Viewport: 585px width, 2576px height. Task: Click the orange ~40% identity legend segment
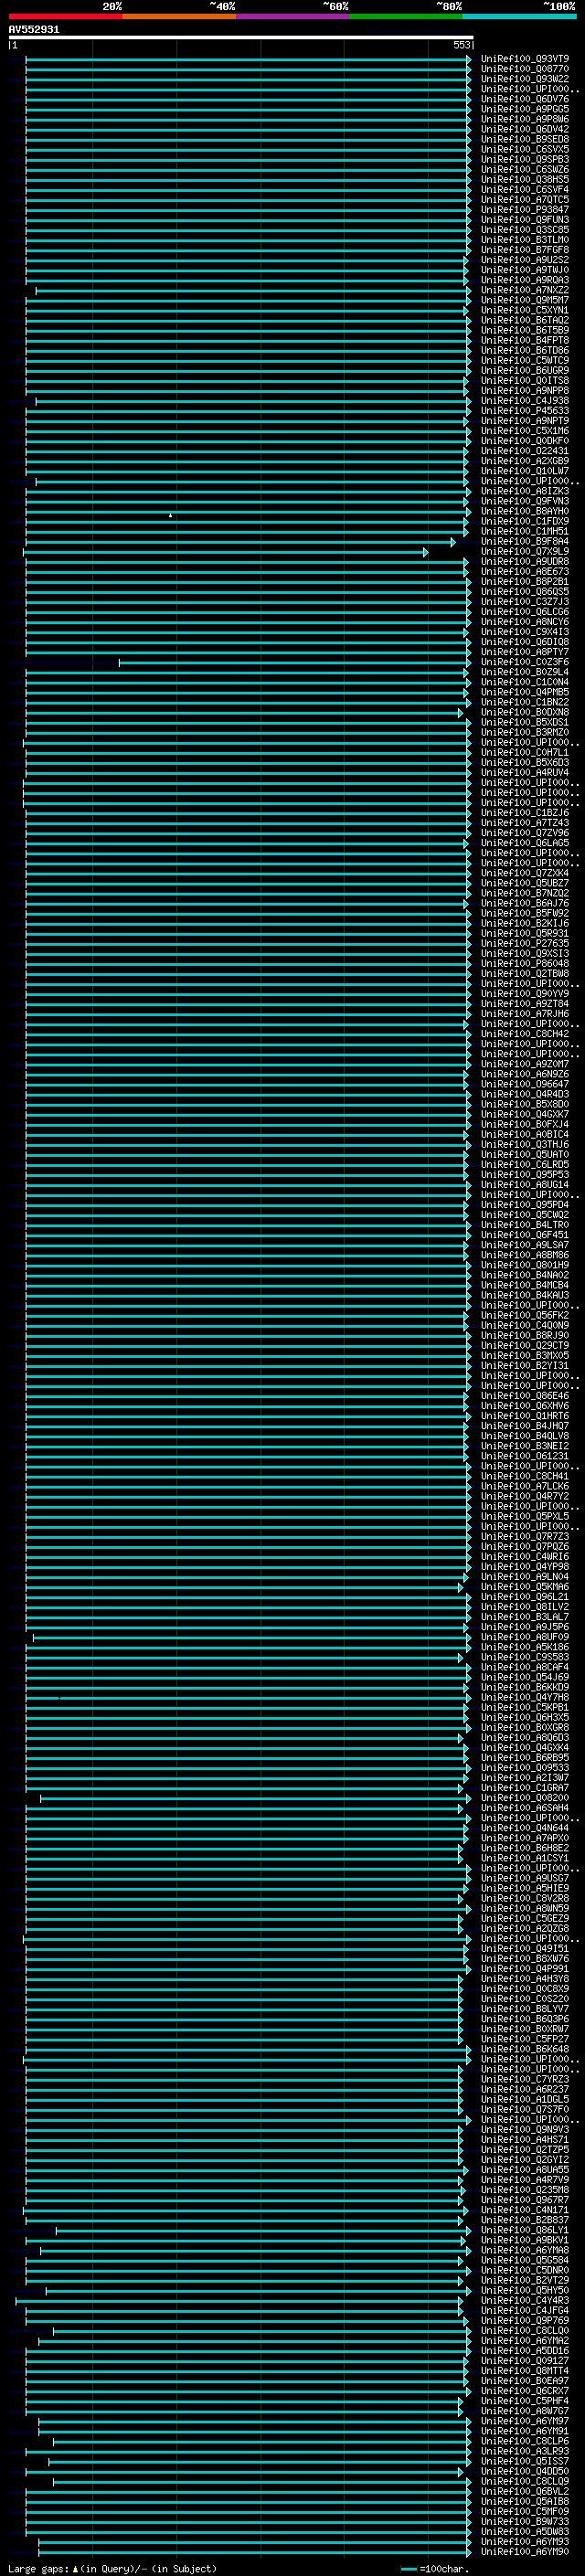[180, 16]
